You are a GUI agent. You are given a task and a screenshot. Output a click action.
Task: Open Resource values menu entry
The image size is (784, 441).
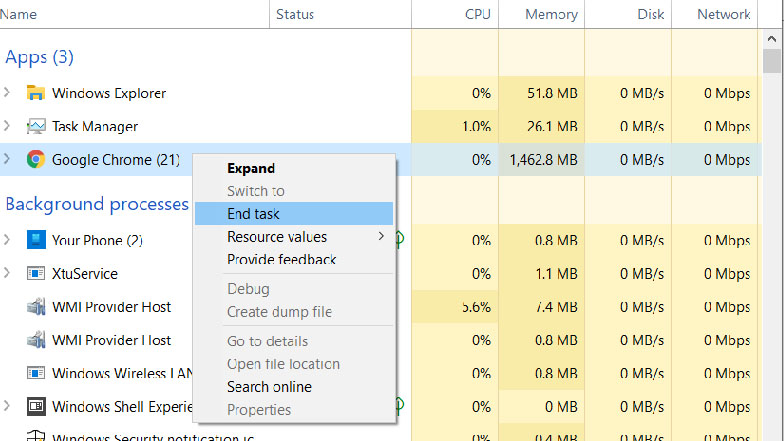pos(294,236)
